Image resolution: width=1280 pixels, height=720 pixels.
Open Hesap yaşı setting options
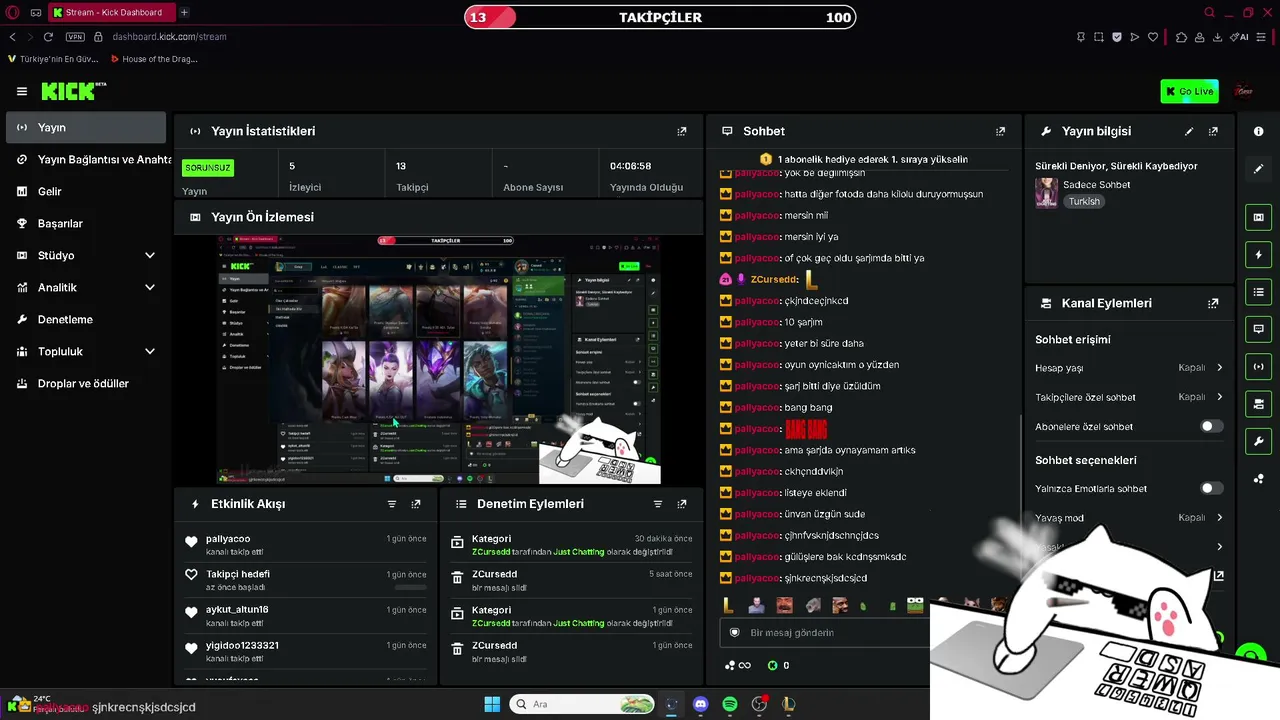pyautogui.click(x=1129, y=368)
